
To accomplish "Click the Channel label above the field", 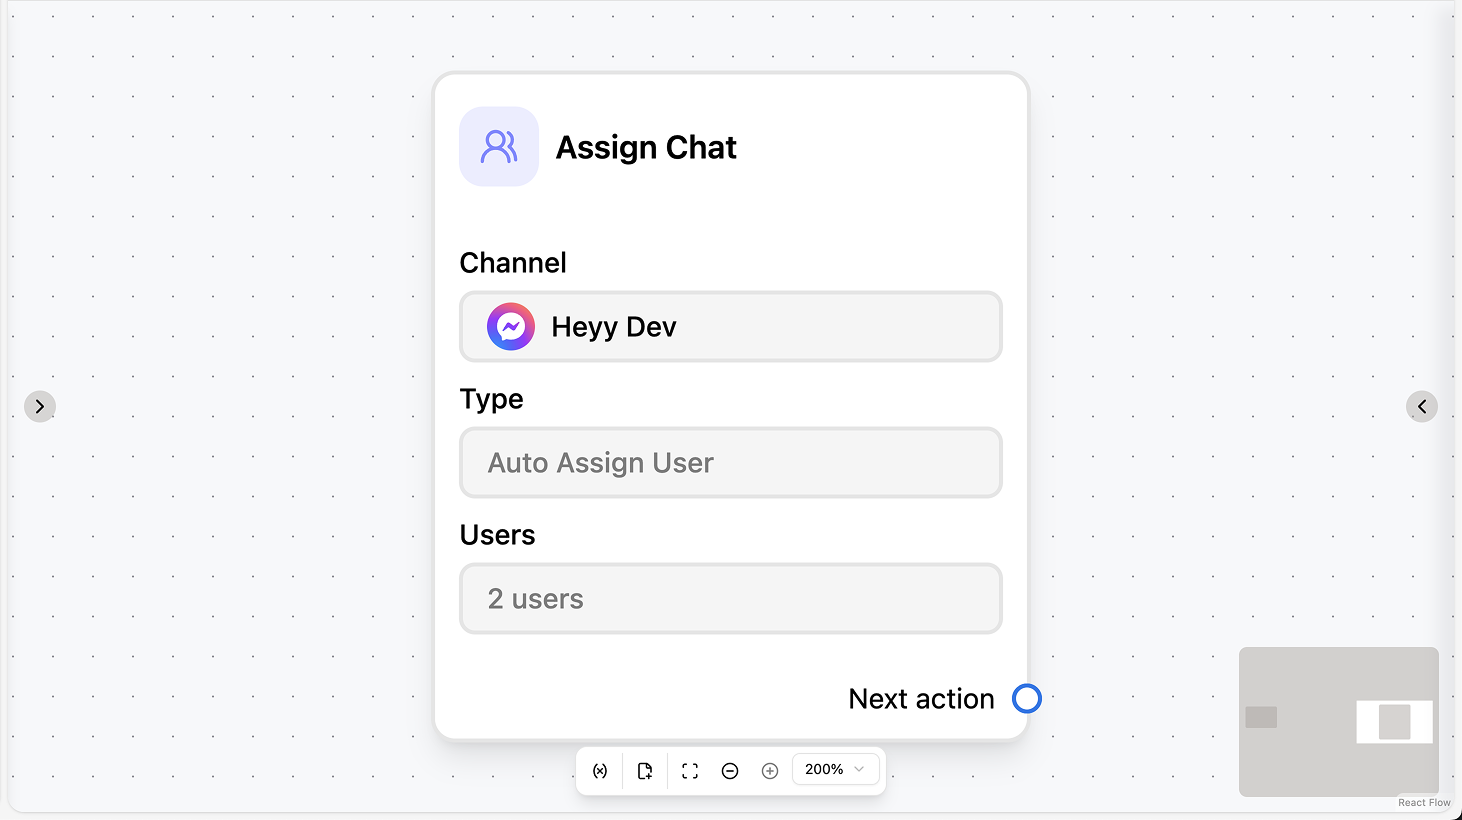I will (x=512, y=262).
